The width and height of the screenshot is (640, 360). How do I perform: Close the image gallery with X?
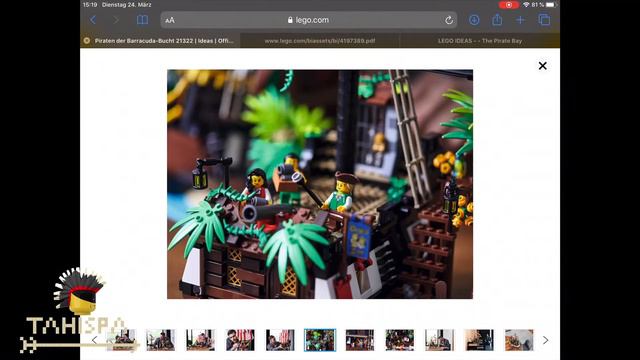[542, 66]
